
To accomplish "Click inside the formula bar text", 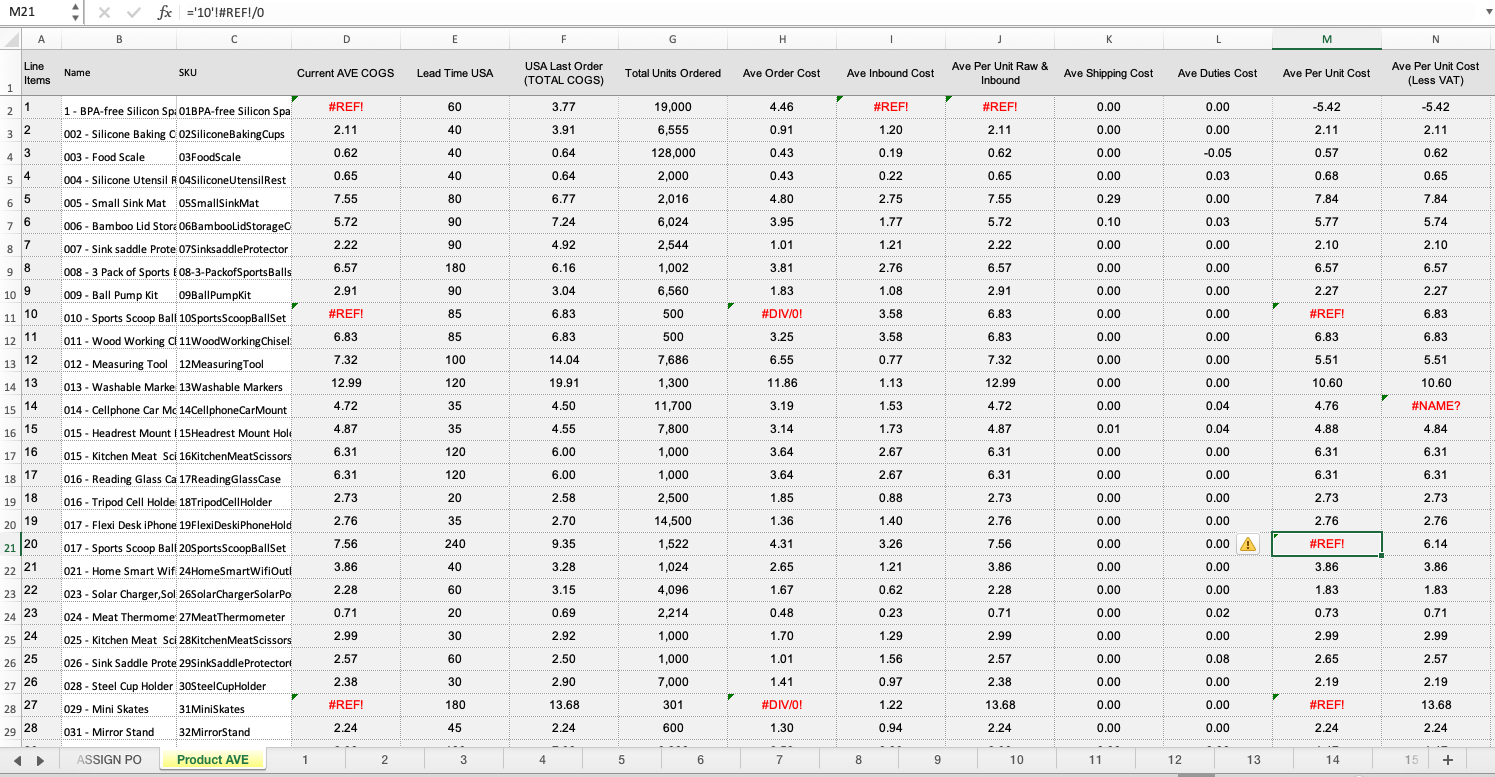I will point(830,13).
